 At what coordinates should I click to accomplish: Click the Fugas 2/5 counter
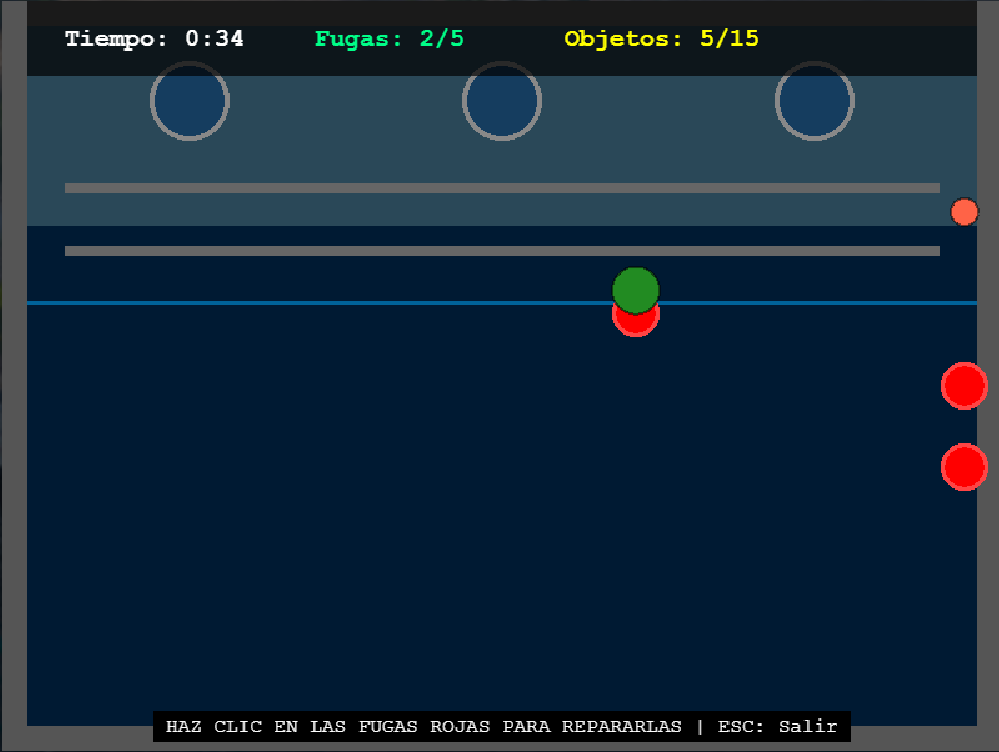[x=389, y=39]
